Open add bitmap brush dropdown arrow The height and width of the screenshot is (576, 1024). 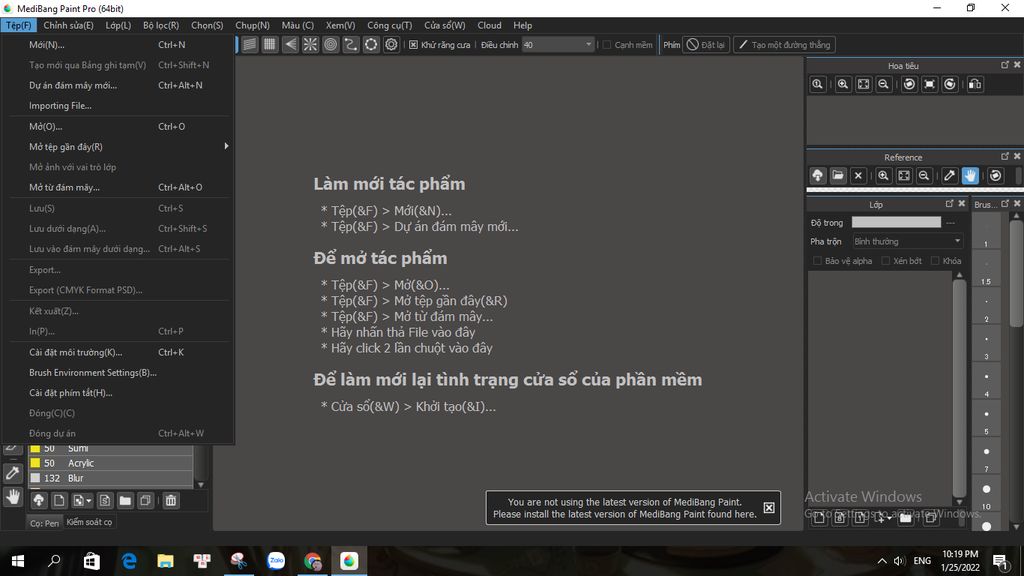[x=88, y=501]
